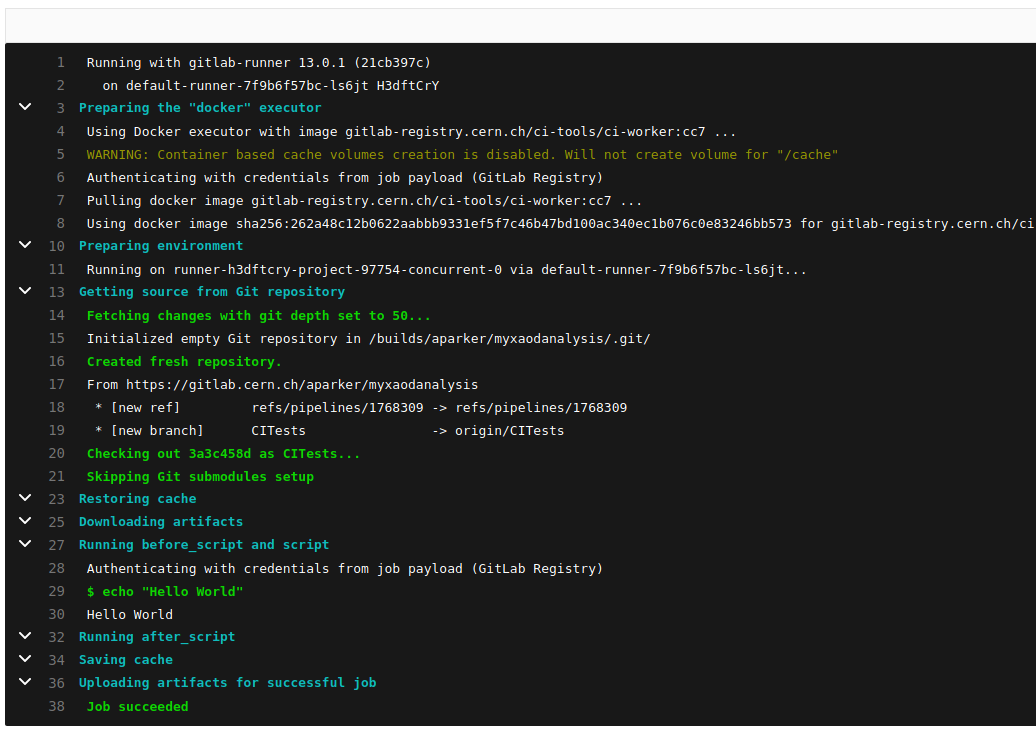Click line number 5 next to WARNING
The image size is (1036, 747).
(x=60, y=154)
